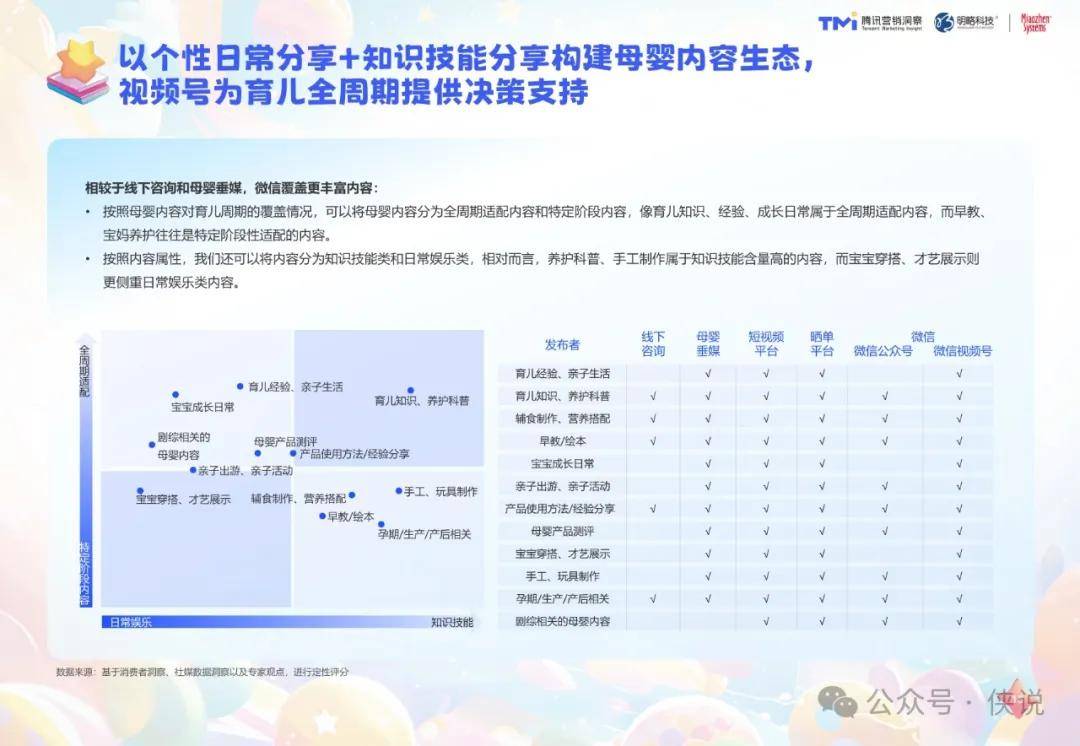Image resolution: width=1080 pixels, height=746 pixels.
Task: Click the 线下咨询 checkmark in the 早教/绘本 row
Action: (653, 441)
